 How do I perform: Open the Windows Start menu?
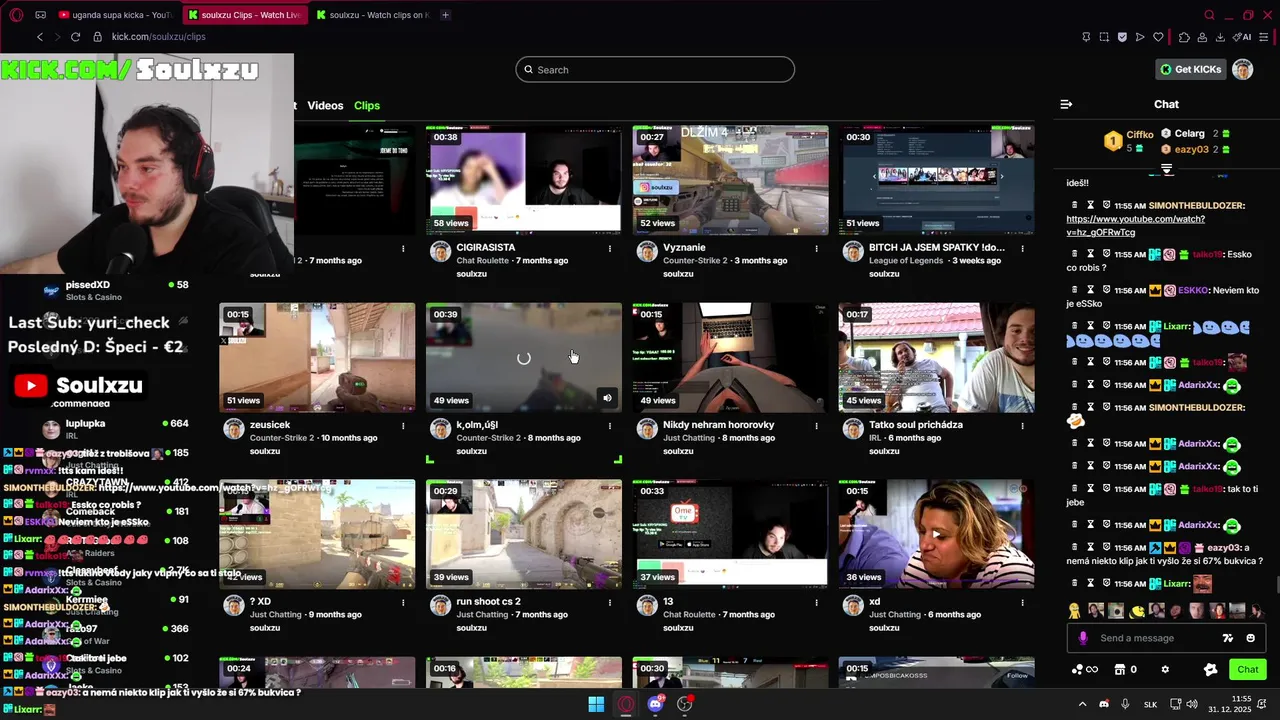596,704
